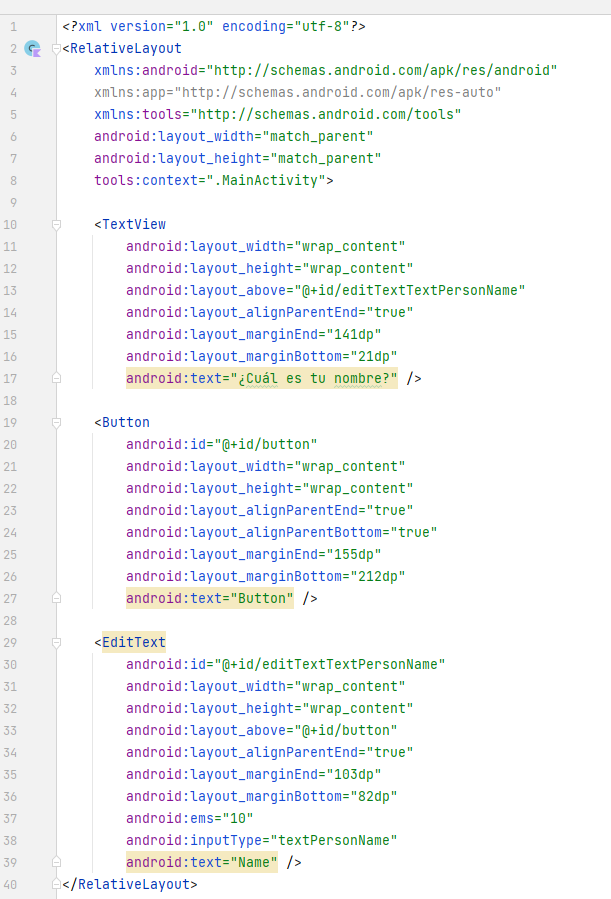Click the closing RelativeLayout tag
The height and width of the screenshot is (899, 611).
(x=130, y=884)
